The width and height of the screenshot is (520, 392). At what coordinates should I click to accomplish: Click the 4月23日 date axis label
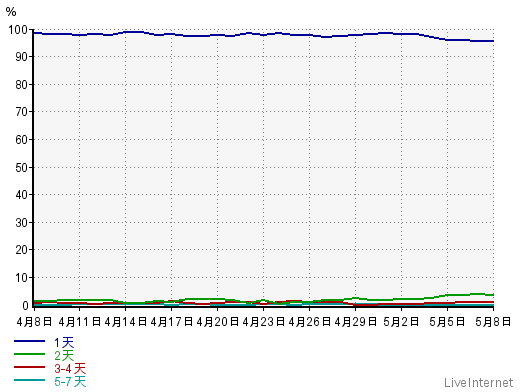(264, 322)
